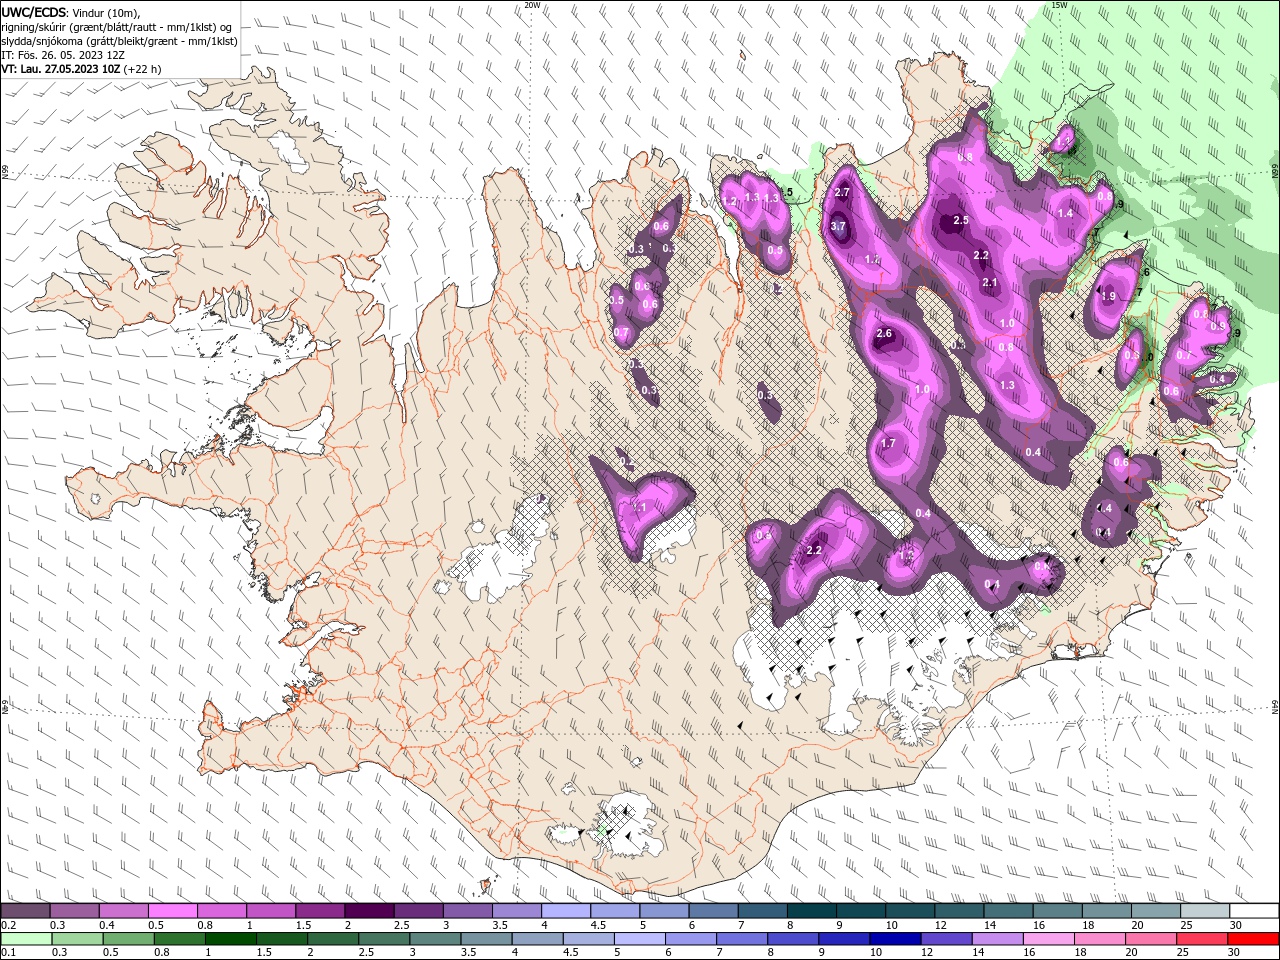
Task: Pick the lower legend green swatch starting at 0.5
Action: tap(128, 939)
